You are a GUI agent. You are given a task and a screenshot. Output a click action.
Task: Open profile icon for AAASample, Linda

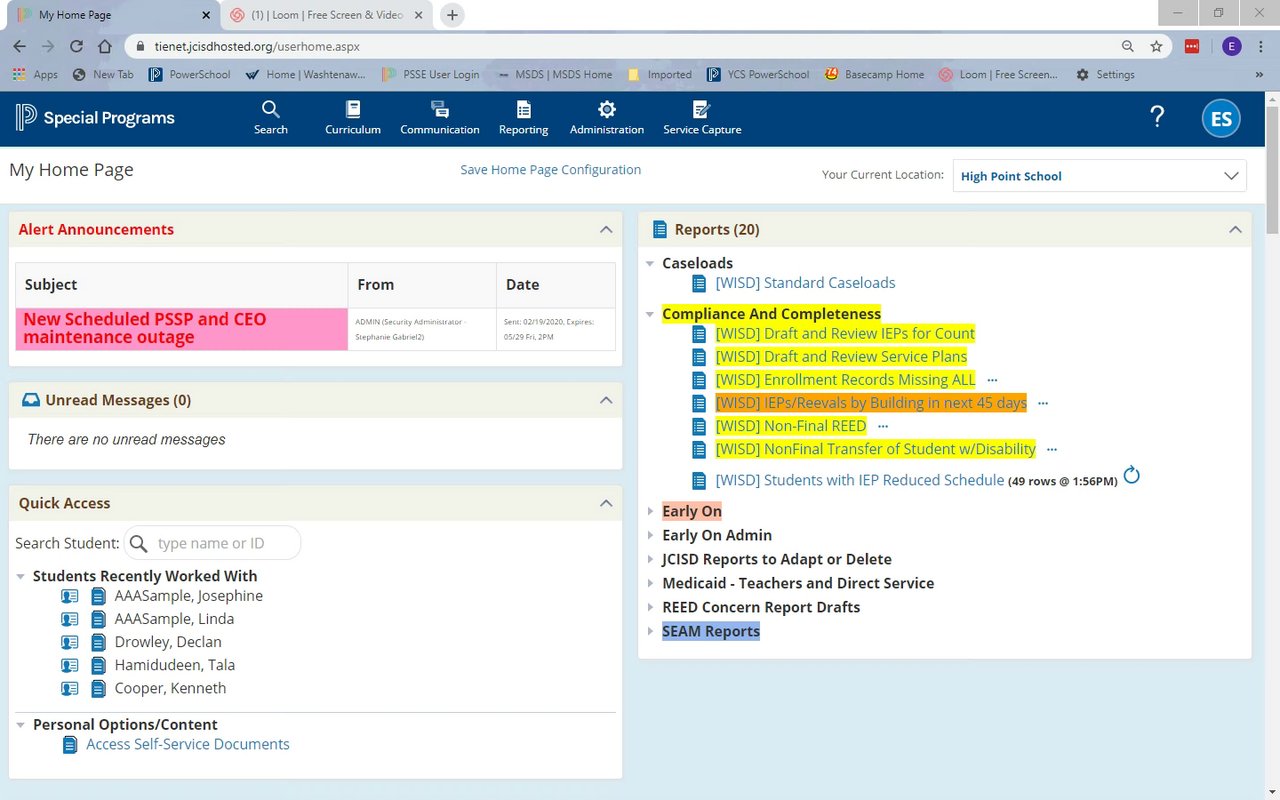tap(70, 619)
